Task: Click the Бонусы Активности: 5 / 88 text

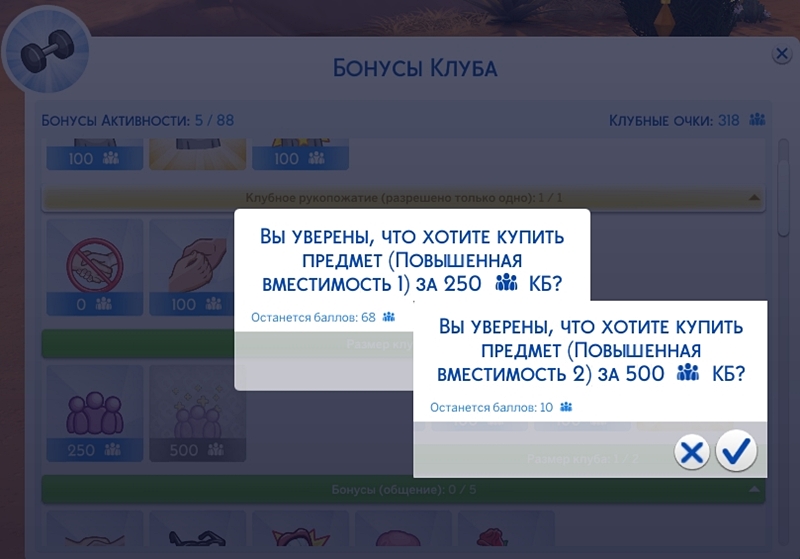Action: 138,120
